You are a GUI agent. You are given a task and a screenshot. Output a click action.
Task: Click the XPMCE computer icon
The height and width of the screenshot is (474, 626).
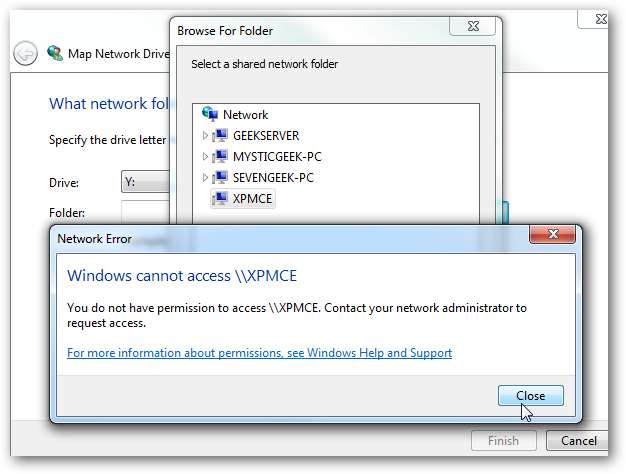click(220, 198)
